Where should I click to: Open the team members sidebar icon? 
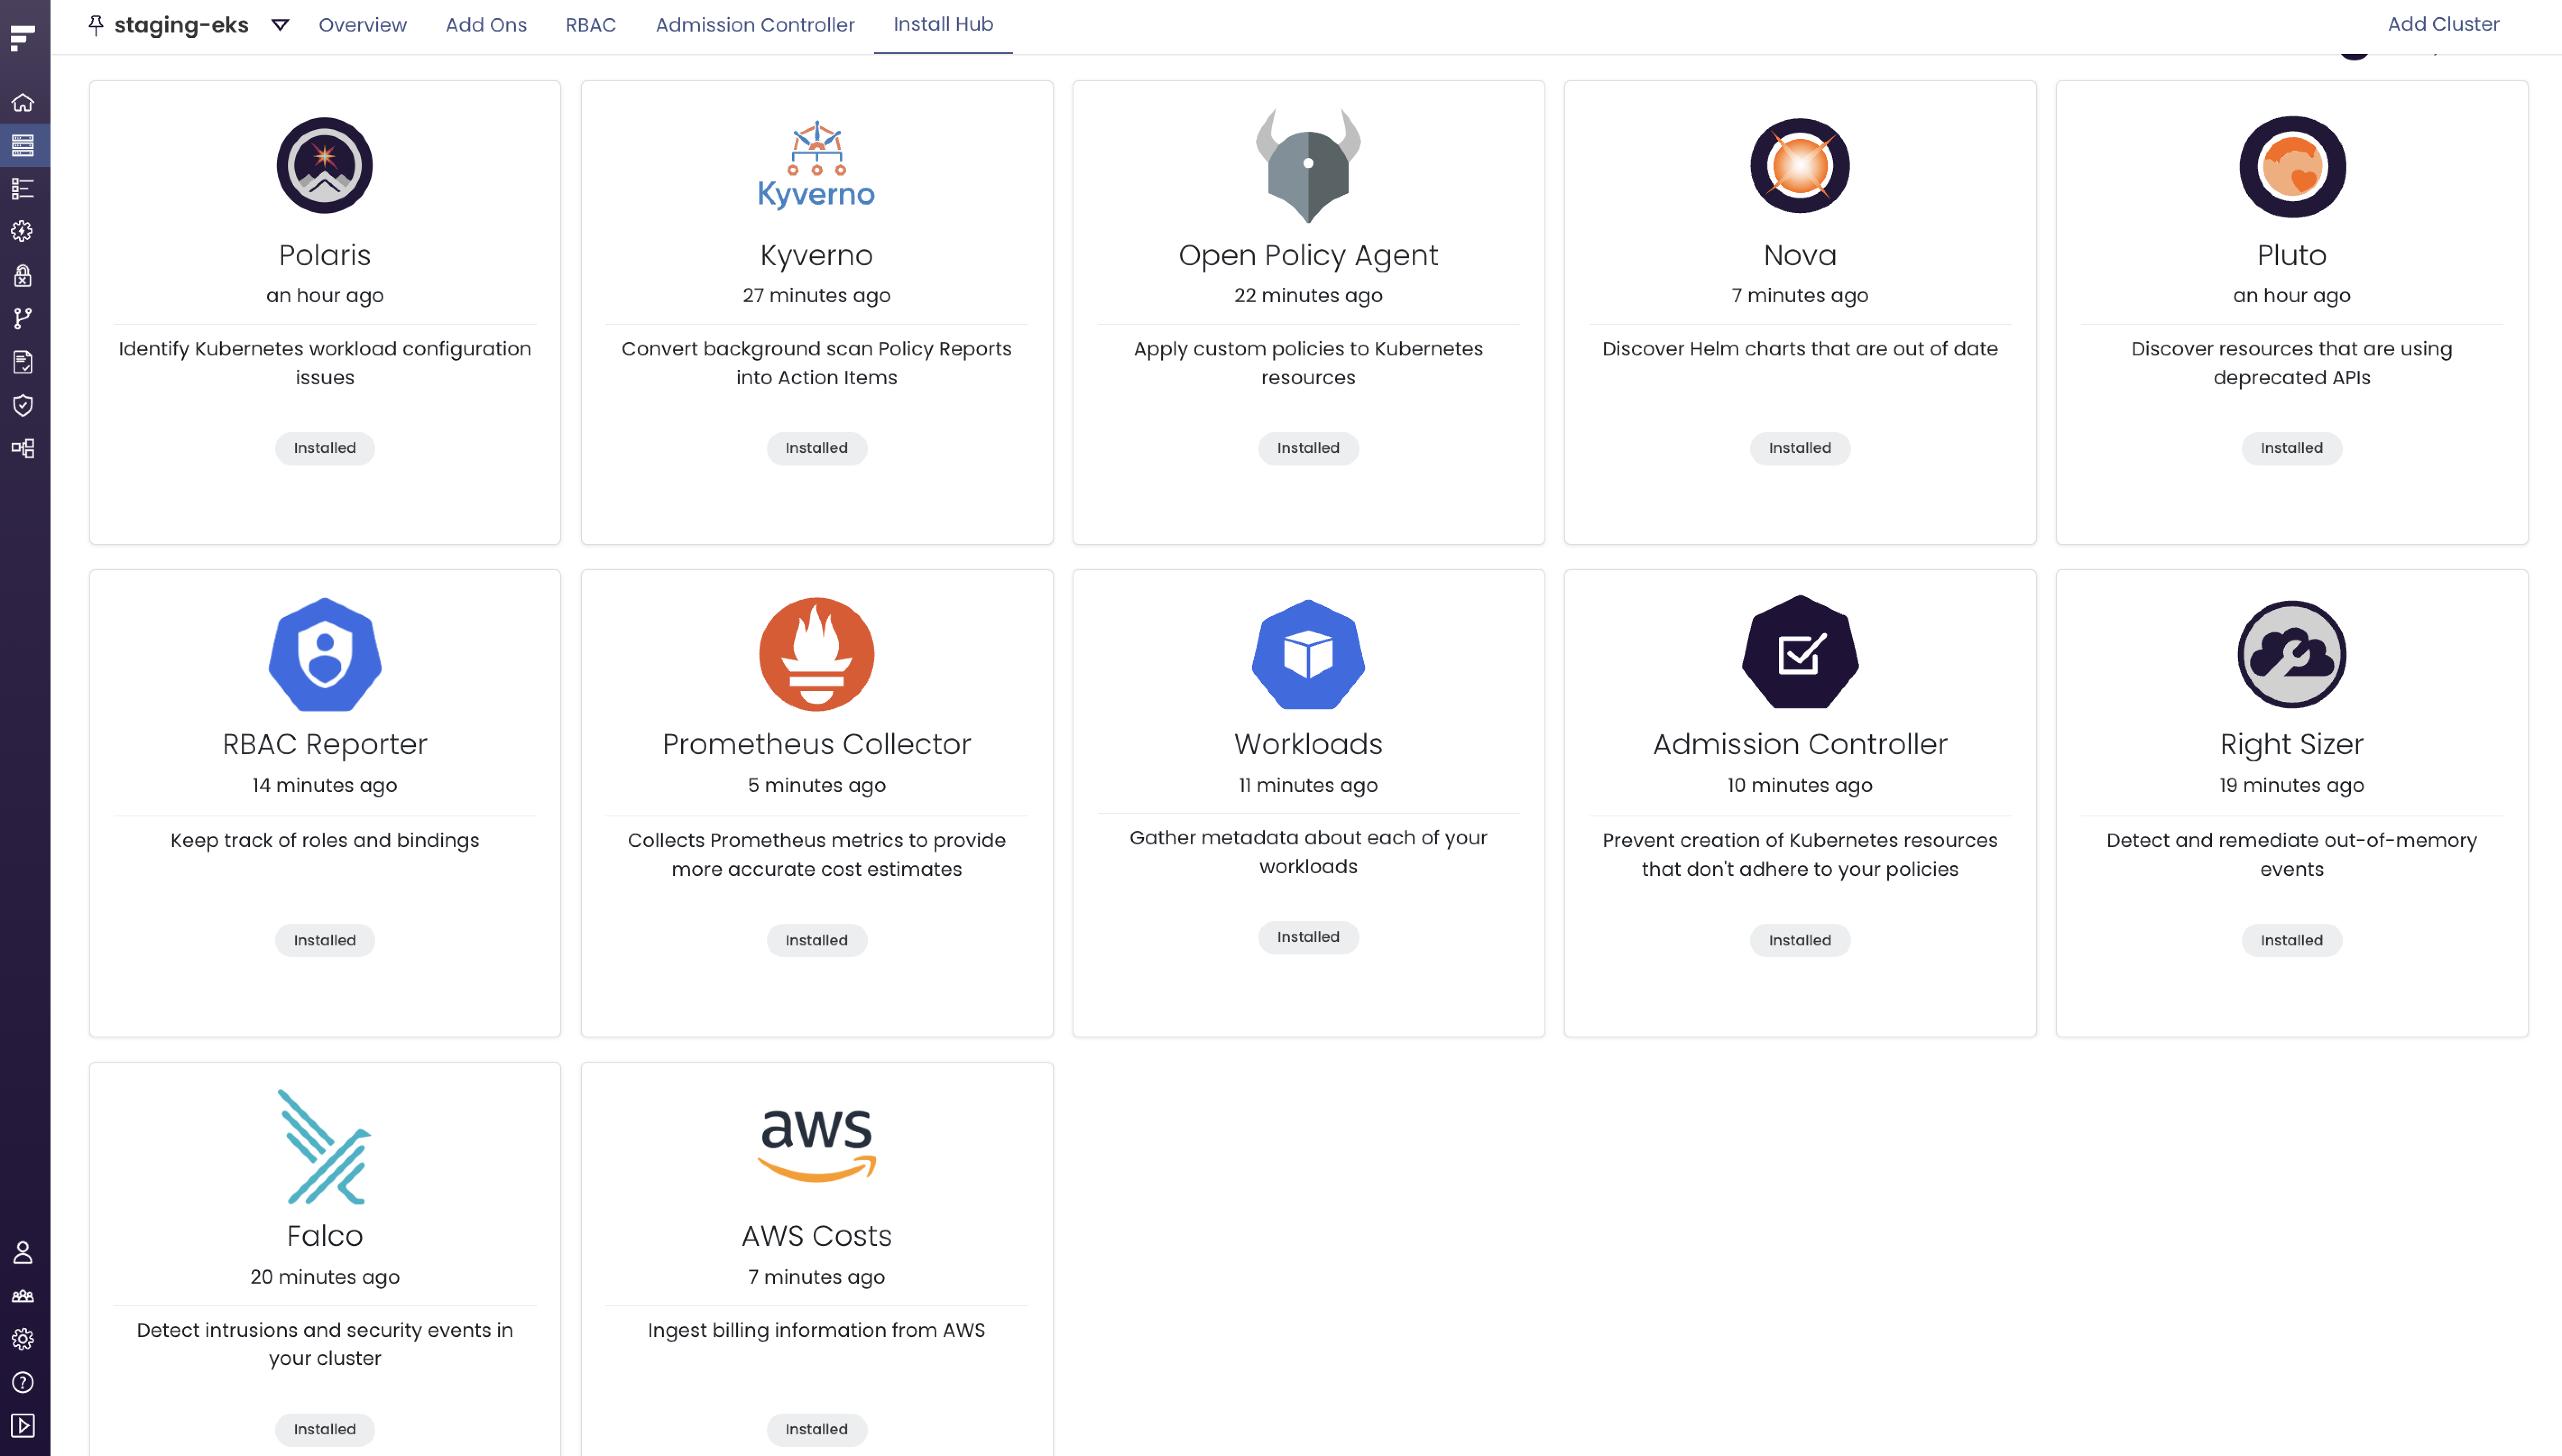[23, 1296]
